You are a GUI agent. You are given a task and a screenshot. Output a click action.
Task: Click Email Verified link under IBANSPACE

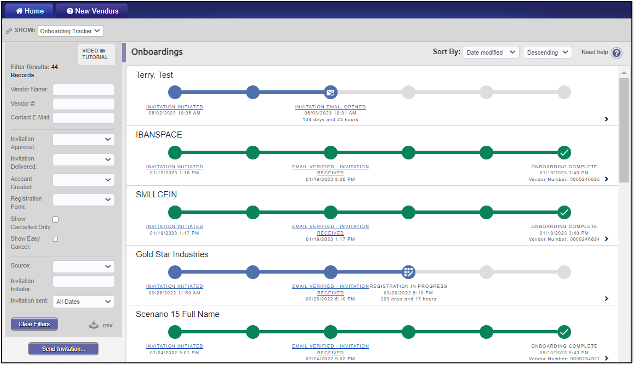(x=330, y=170)
